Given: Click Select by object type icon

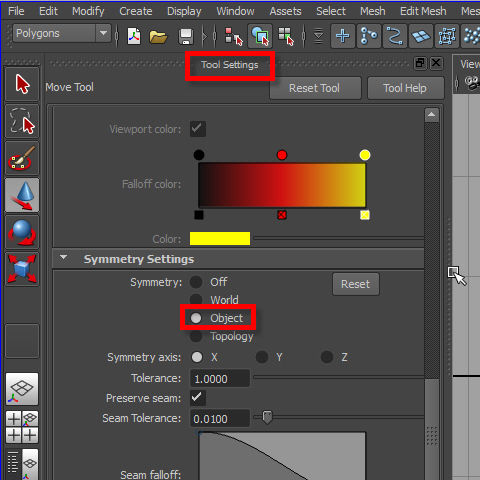Looking at the screenshot, I should pos(260,36).
